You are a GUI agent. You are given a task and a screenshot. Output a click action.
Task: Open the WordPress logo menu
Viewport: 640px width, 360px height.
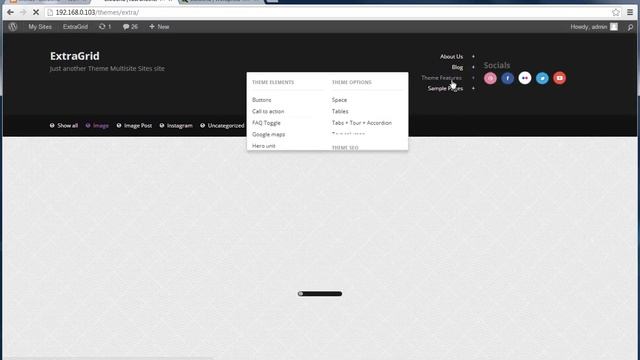(x=13, y=27)
